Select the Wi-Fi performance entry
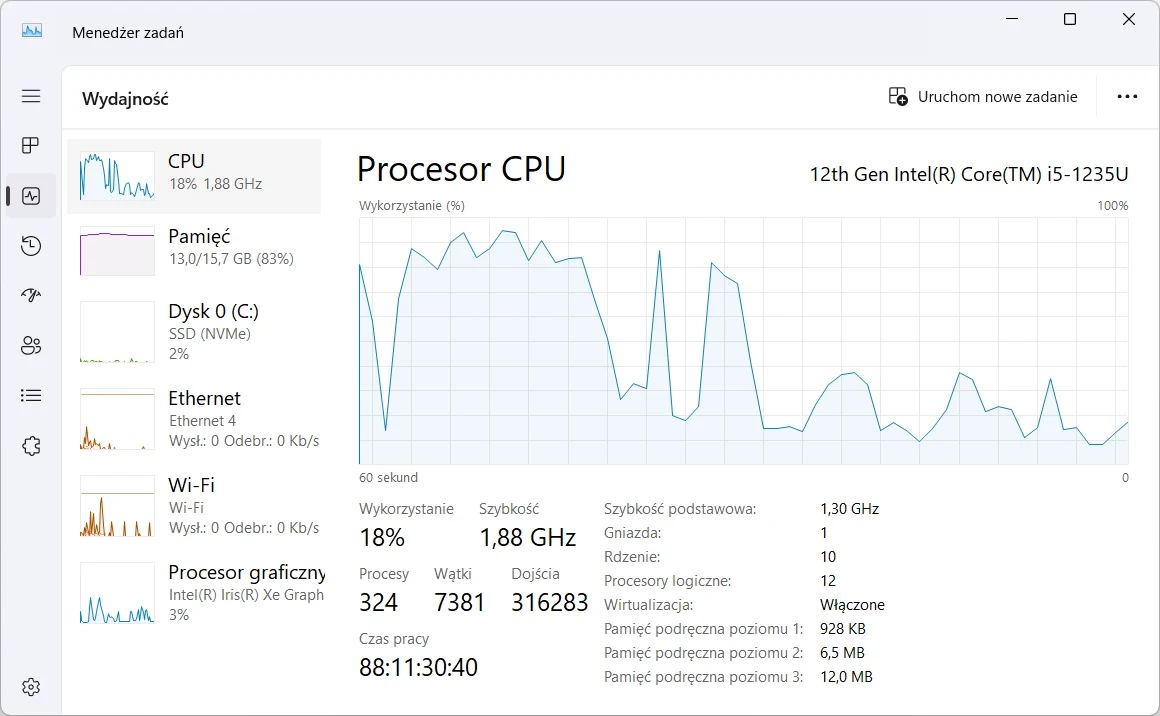Screen dimensions: 1160x716 pos(195,505)
